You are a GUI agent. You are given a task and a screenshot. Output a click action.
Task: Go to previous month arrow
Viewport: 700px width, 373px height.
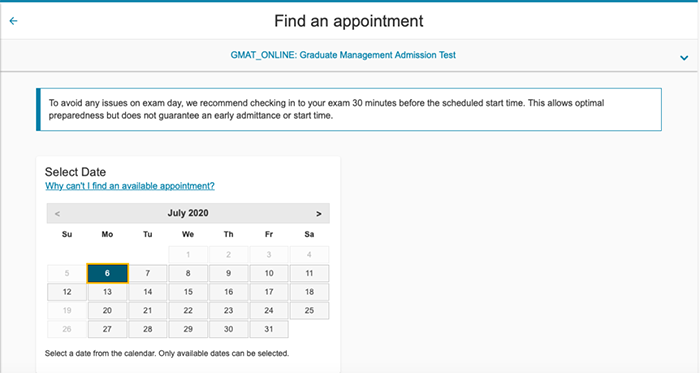pos(57,214)
